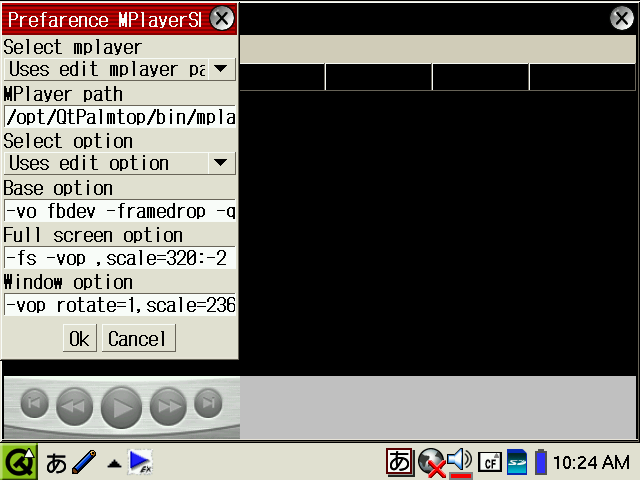Close the Preference MPlayerSl dialog
The height and width of the screenshot is (480, 640).
222,18
